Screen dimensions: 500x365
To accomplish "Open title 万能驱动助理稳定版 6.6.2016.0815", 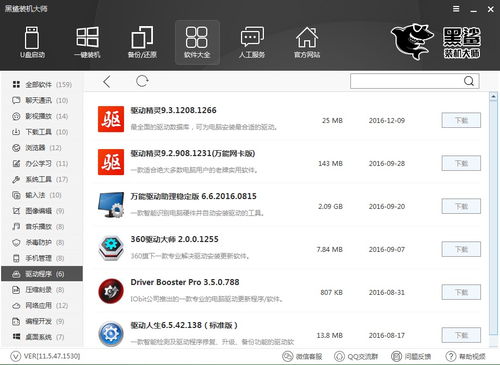I will pos(193,196).
